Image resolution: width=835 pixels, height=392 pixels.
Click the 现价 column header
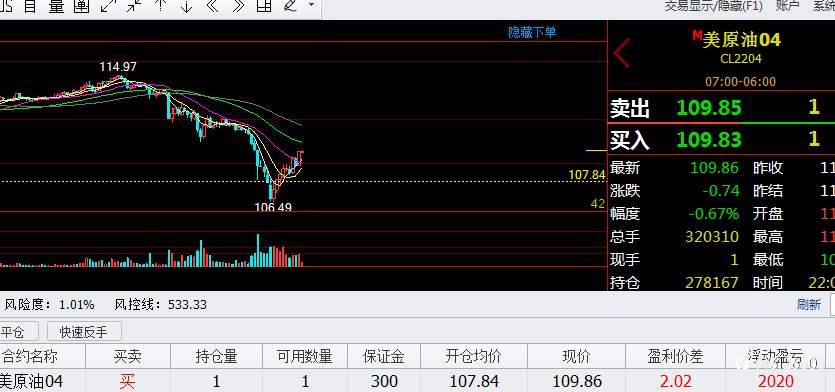pos(576,356)
